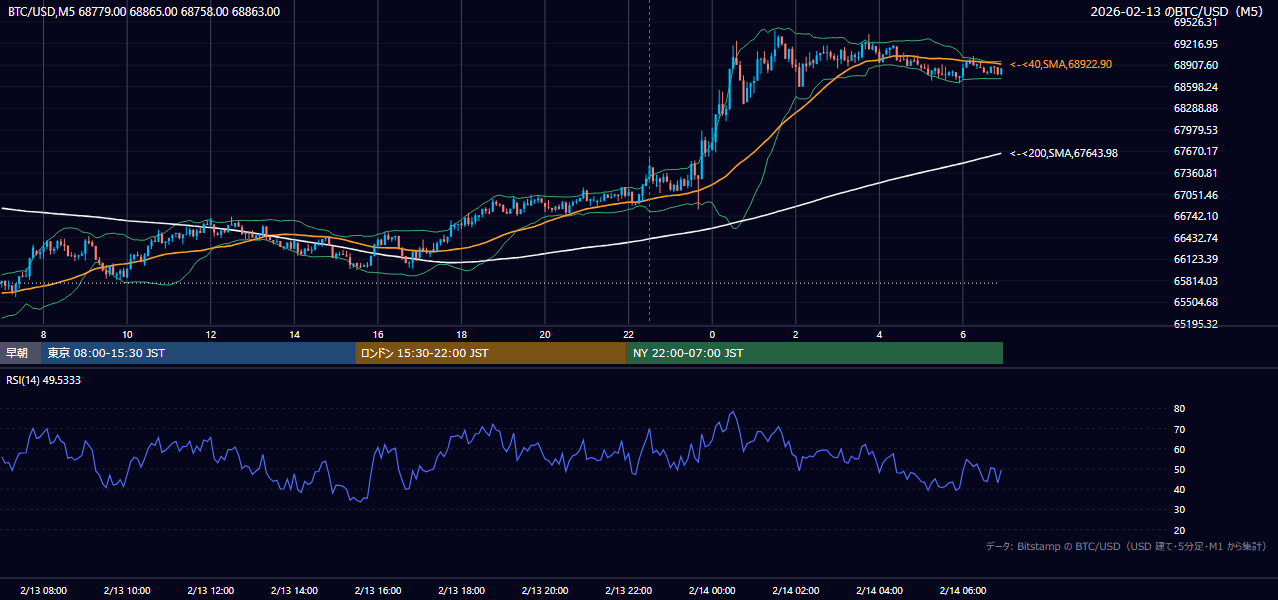The height and width of the screenshot is (600, 1278).
Task: Click the bottom date label 2/13 18:00
Action: [x=461, y=590]
